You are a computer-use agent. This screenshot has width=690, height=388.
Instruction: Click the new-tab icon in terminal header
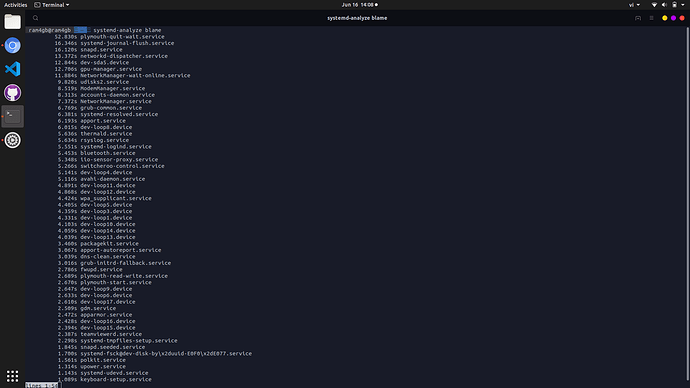[x=638, y=18]
